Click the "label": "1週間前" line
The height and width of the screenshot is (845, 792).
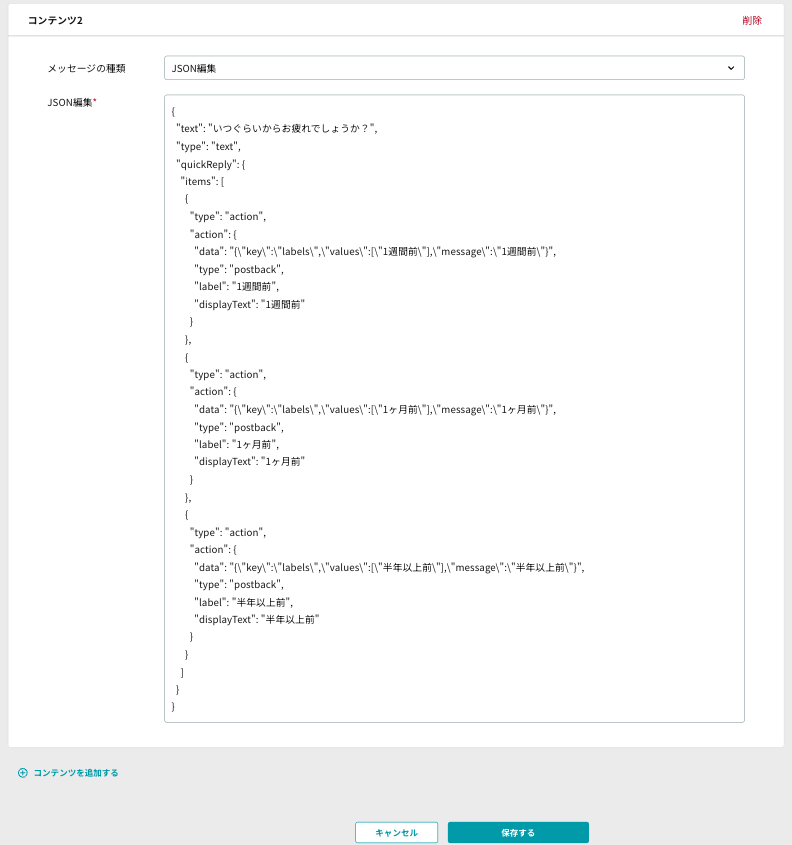[x=237, y=287]
